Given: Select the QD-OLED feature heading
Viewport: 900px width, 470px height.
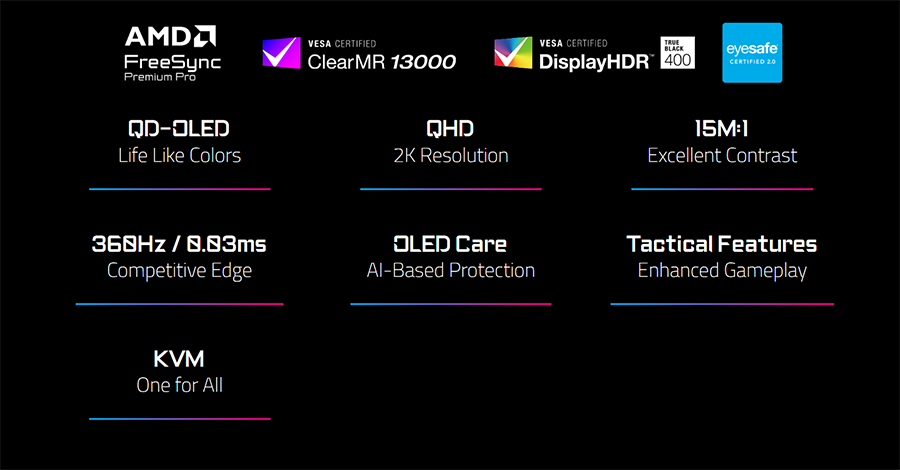Looking at the screenshot, I should coord(179,129).
